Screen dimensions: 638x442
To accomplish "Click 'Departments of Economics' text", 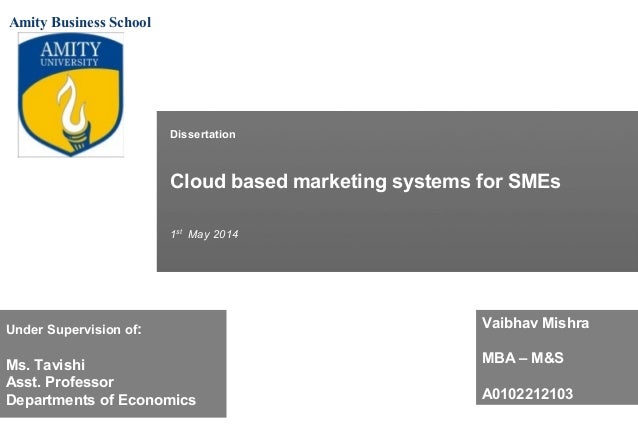I will [101, 400].
